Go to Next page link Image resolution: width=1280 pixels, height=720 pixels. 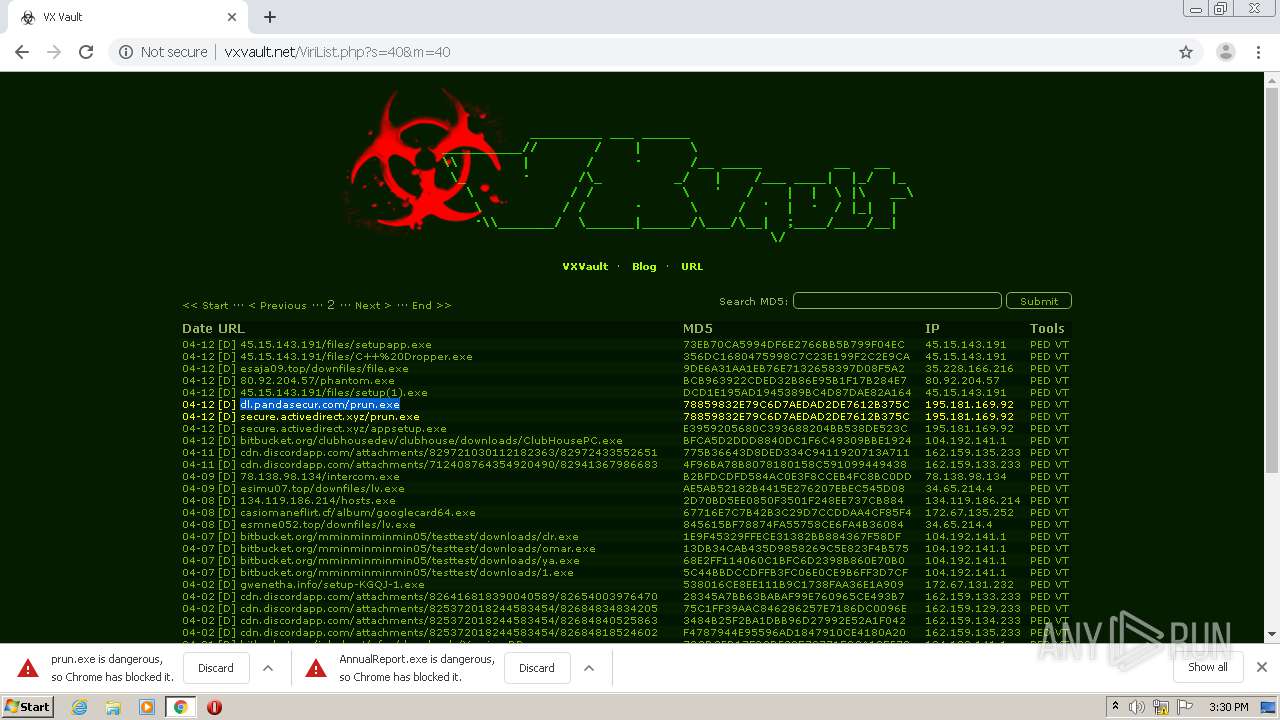[x=373, y=305]
